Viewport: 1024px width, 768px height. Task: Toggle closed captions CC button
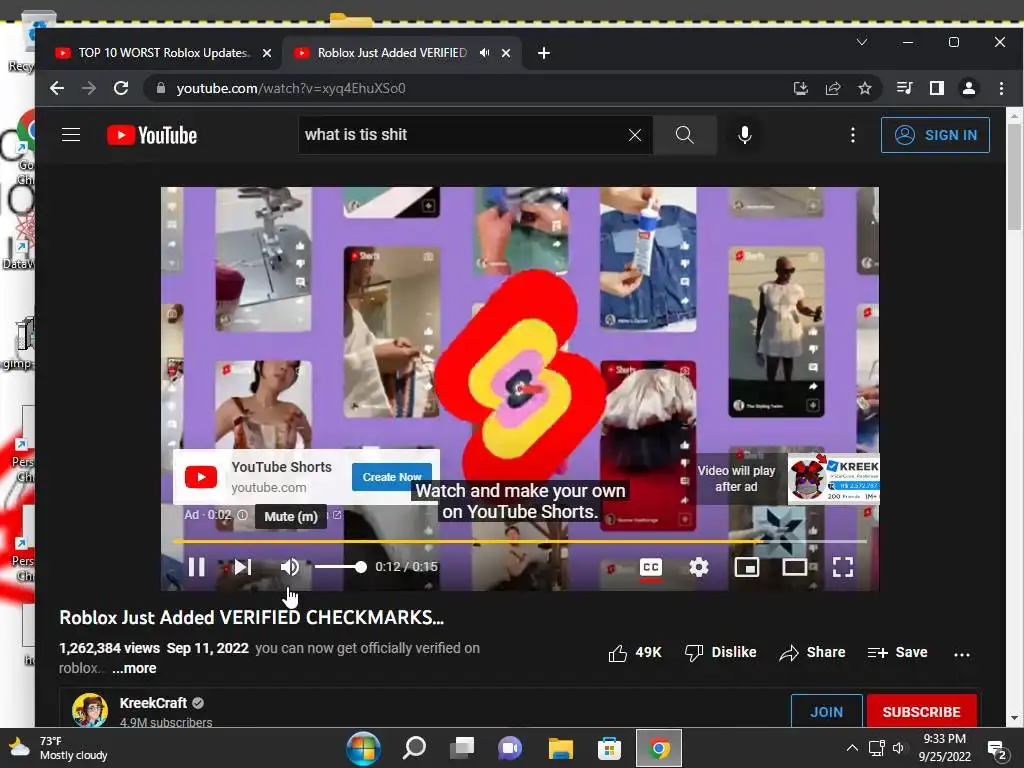[650, 567]
